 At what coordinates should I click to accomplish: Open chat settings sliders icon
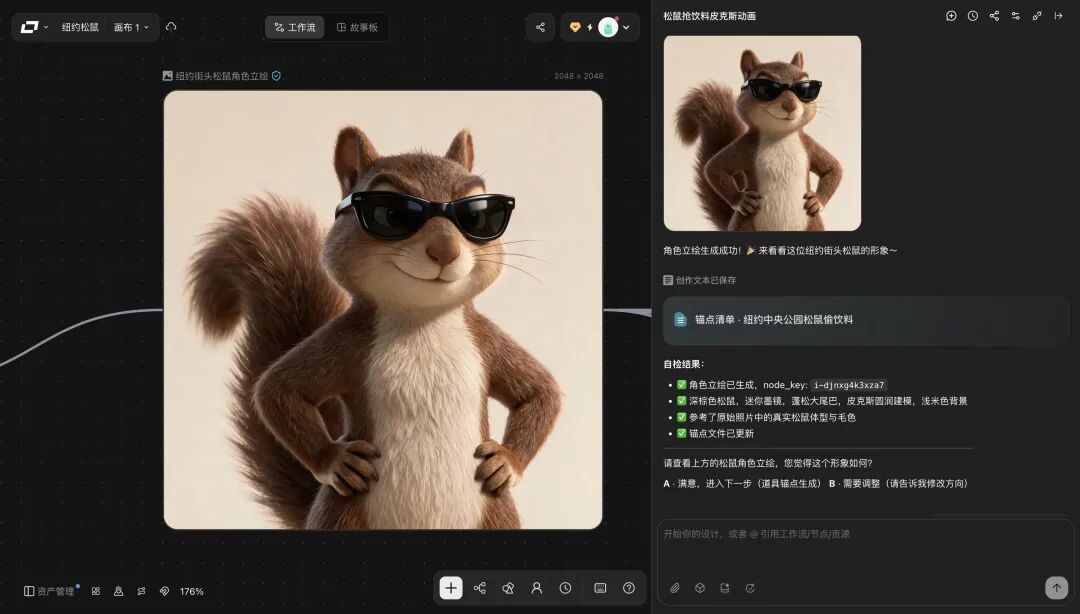click(x=1015, y=16)
